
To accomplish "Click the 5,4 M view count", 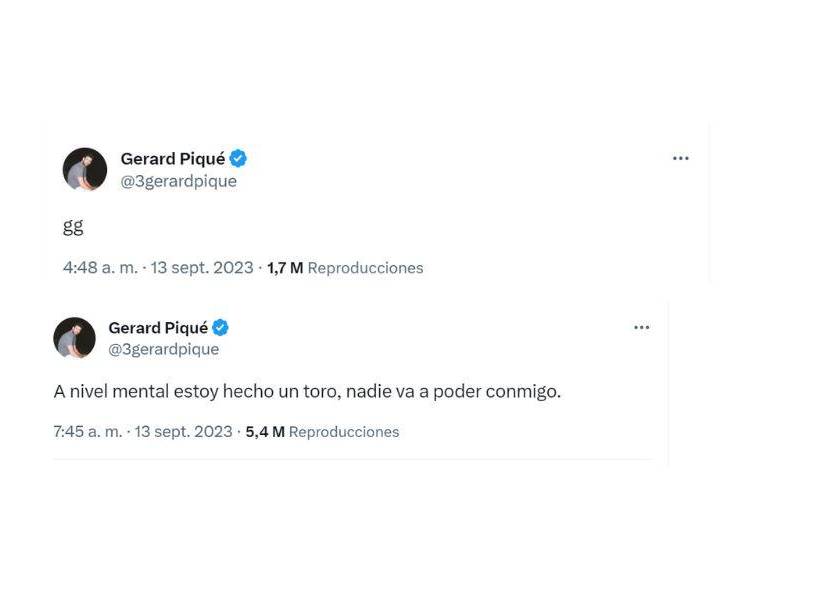I will tap(265, 432).
